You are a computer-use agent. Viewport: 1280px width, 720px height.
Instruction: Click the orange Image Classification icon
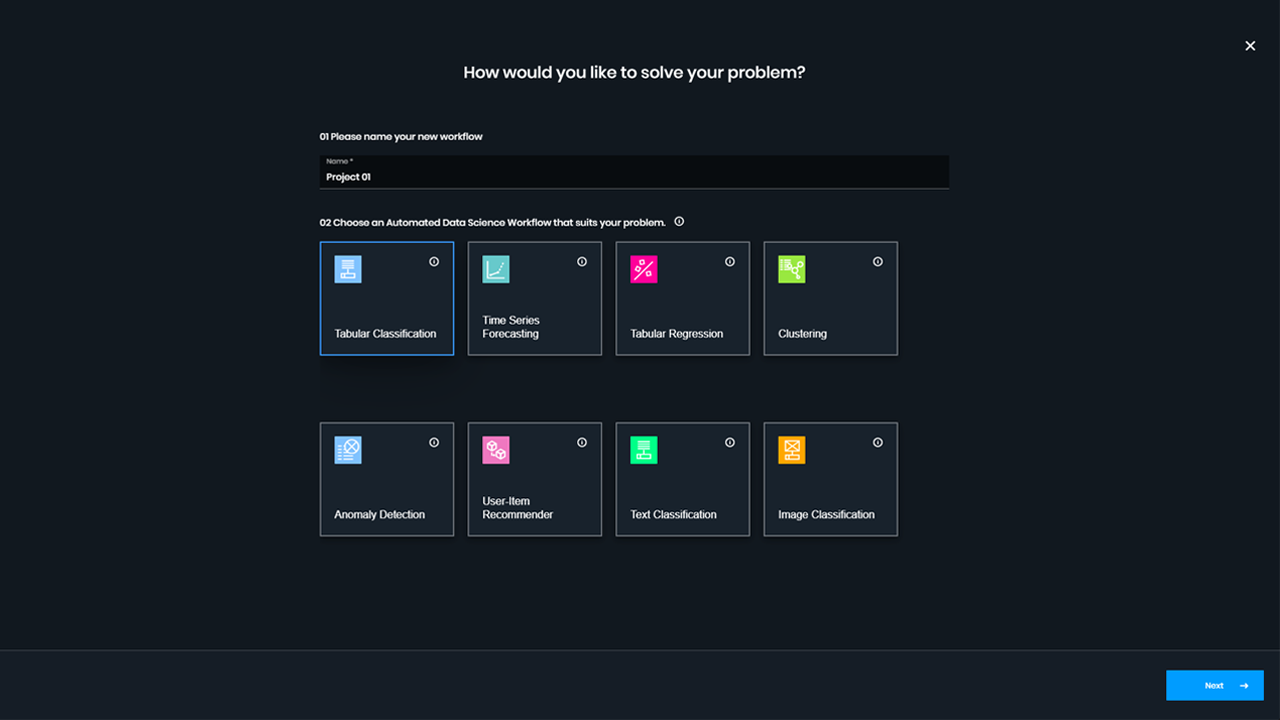792,450
